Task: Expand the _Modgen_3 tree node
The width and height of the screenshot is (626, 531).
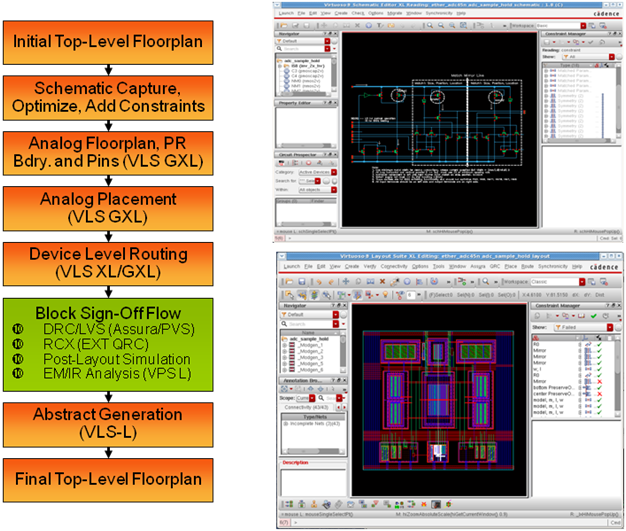Action: pyautogui.click(x=285, y=357)
